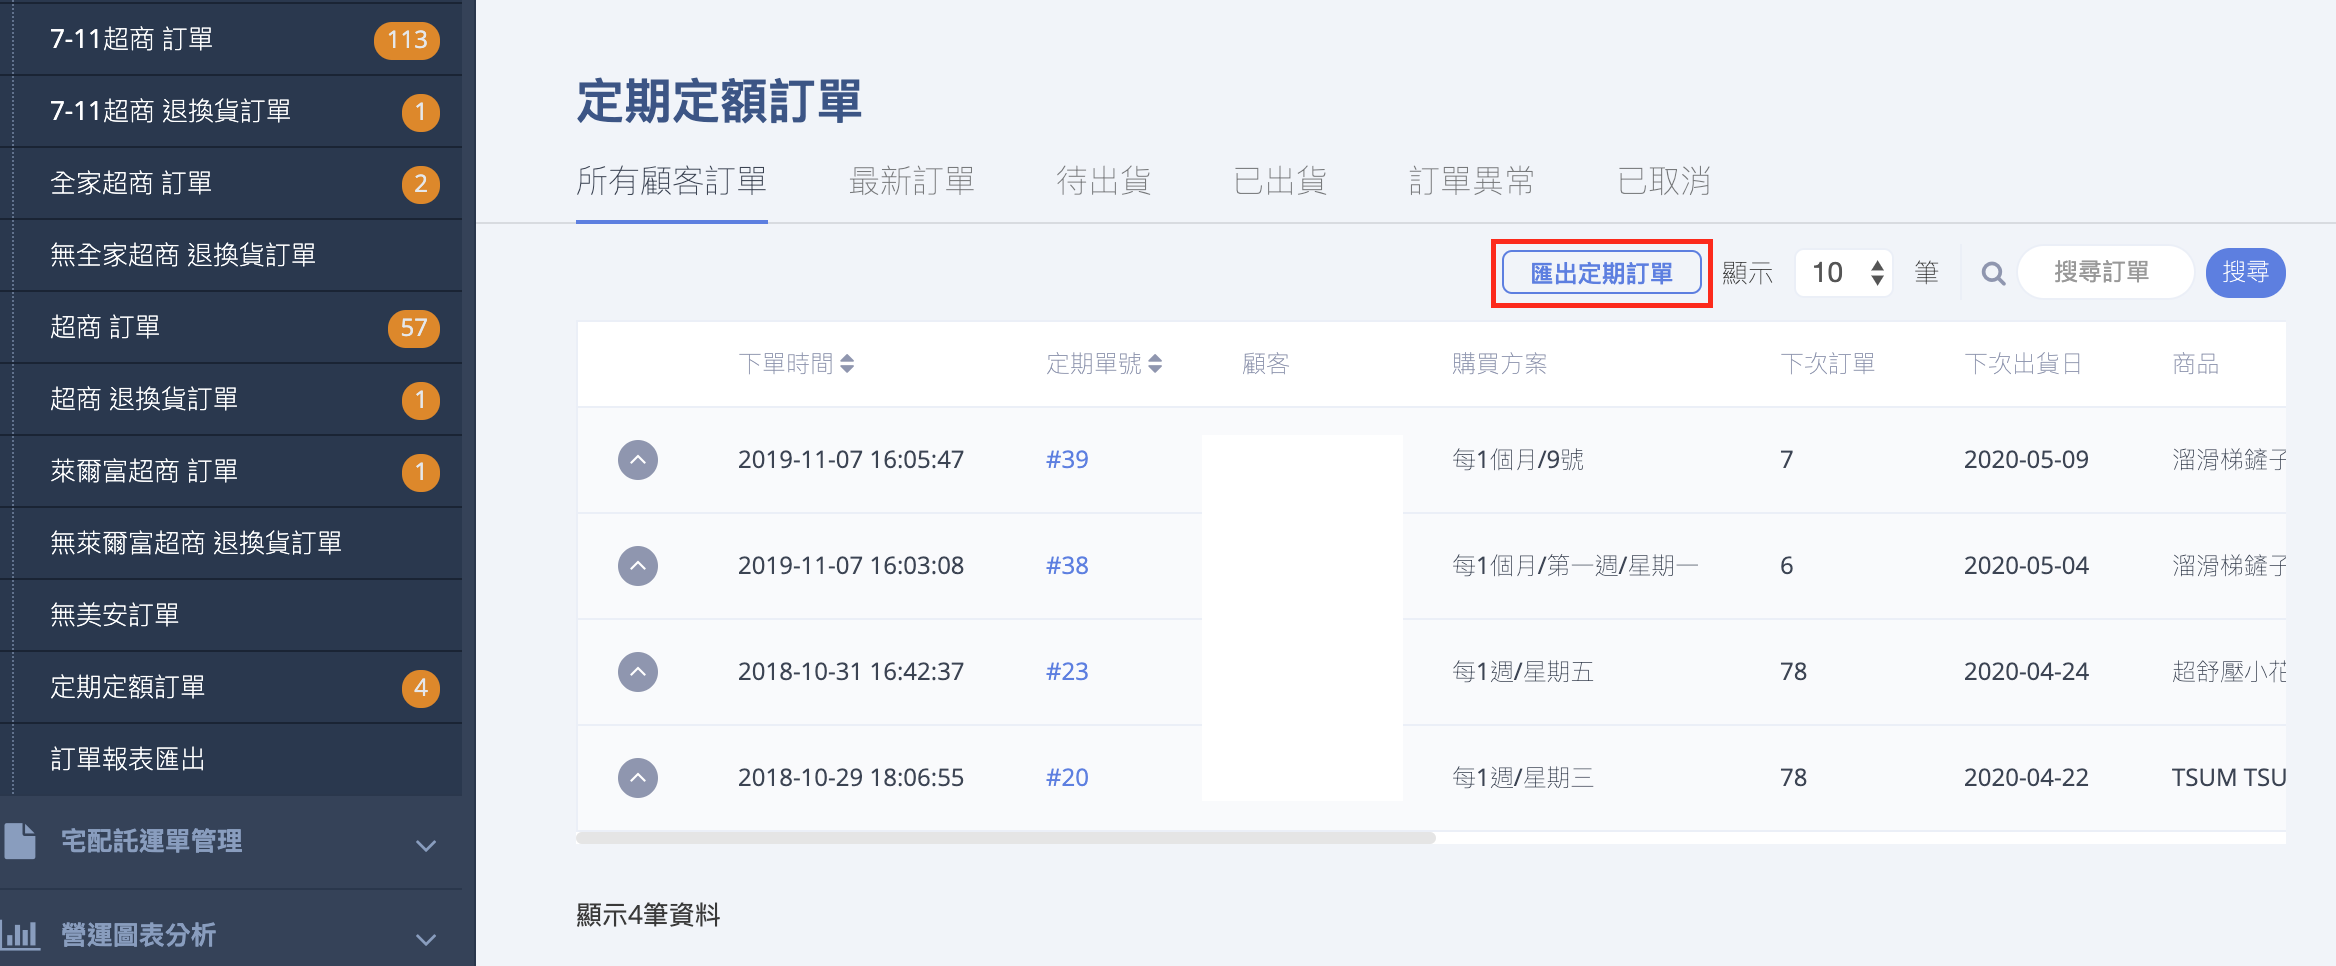Focus the 搜尋訂單 search field

coord(2104,273)
